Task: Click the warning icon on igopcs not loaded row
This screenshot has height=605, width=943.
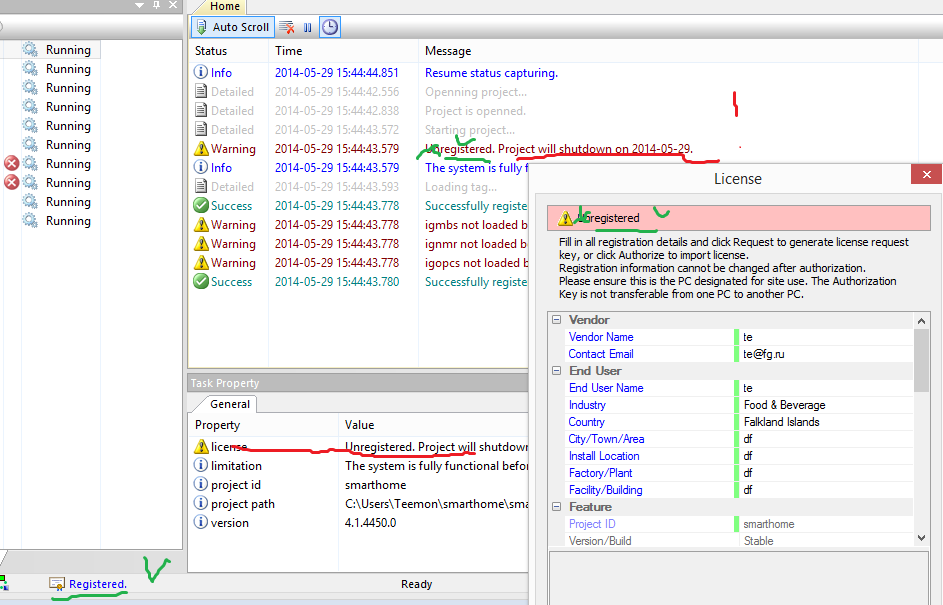Action: pyautogui.click(x=201, y=262)
